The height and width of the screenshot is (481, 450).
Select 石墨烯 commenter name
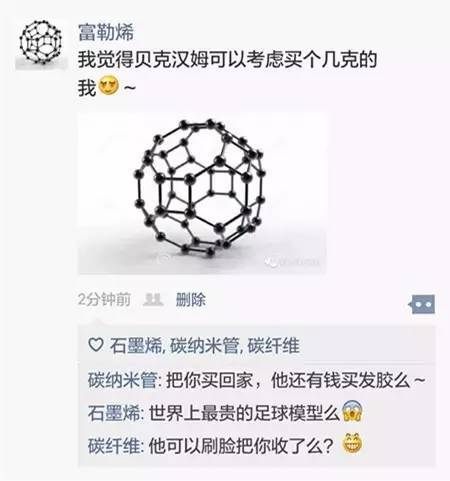tap(114, 413)
